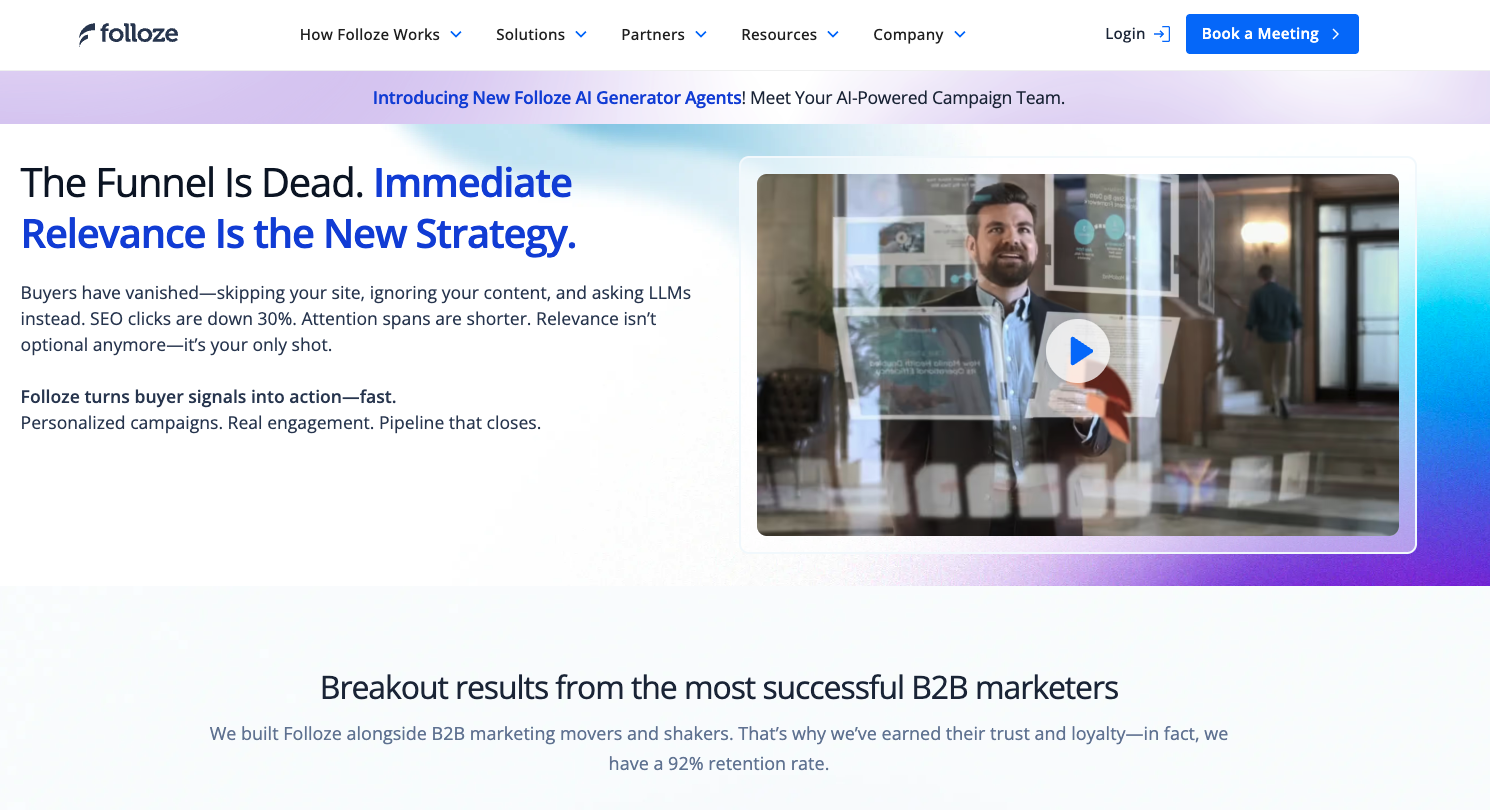Open Introducing New Folloze AI Generator Agents link
Screen dimensions: 1490x810
[557, 98]
